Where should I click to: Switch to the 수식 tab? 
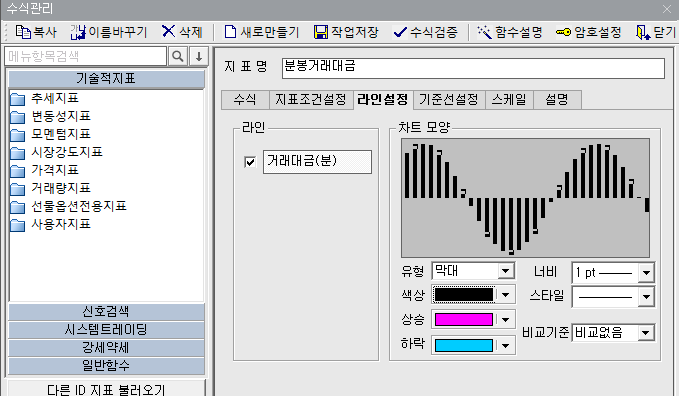(x=245, y=100)
